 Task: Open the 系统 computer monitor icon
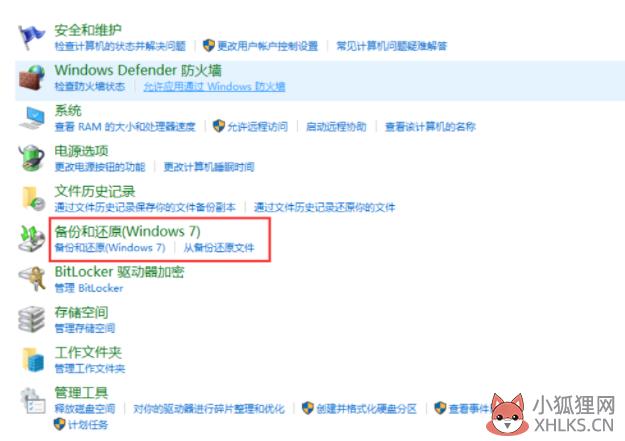point(32,118)
